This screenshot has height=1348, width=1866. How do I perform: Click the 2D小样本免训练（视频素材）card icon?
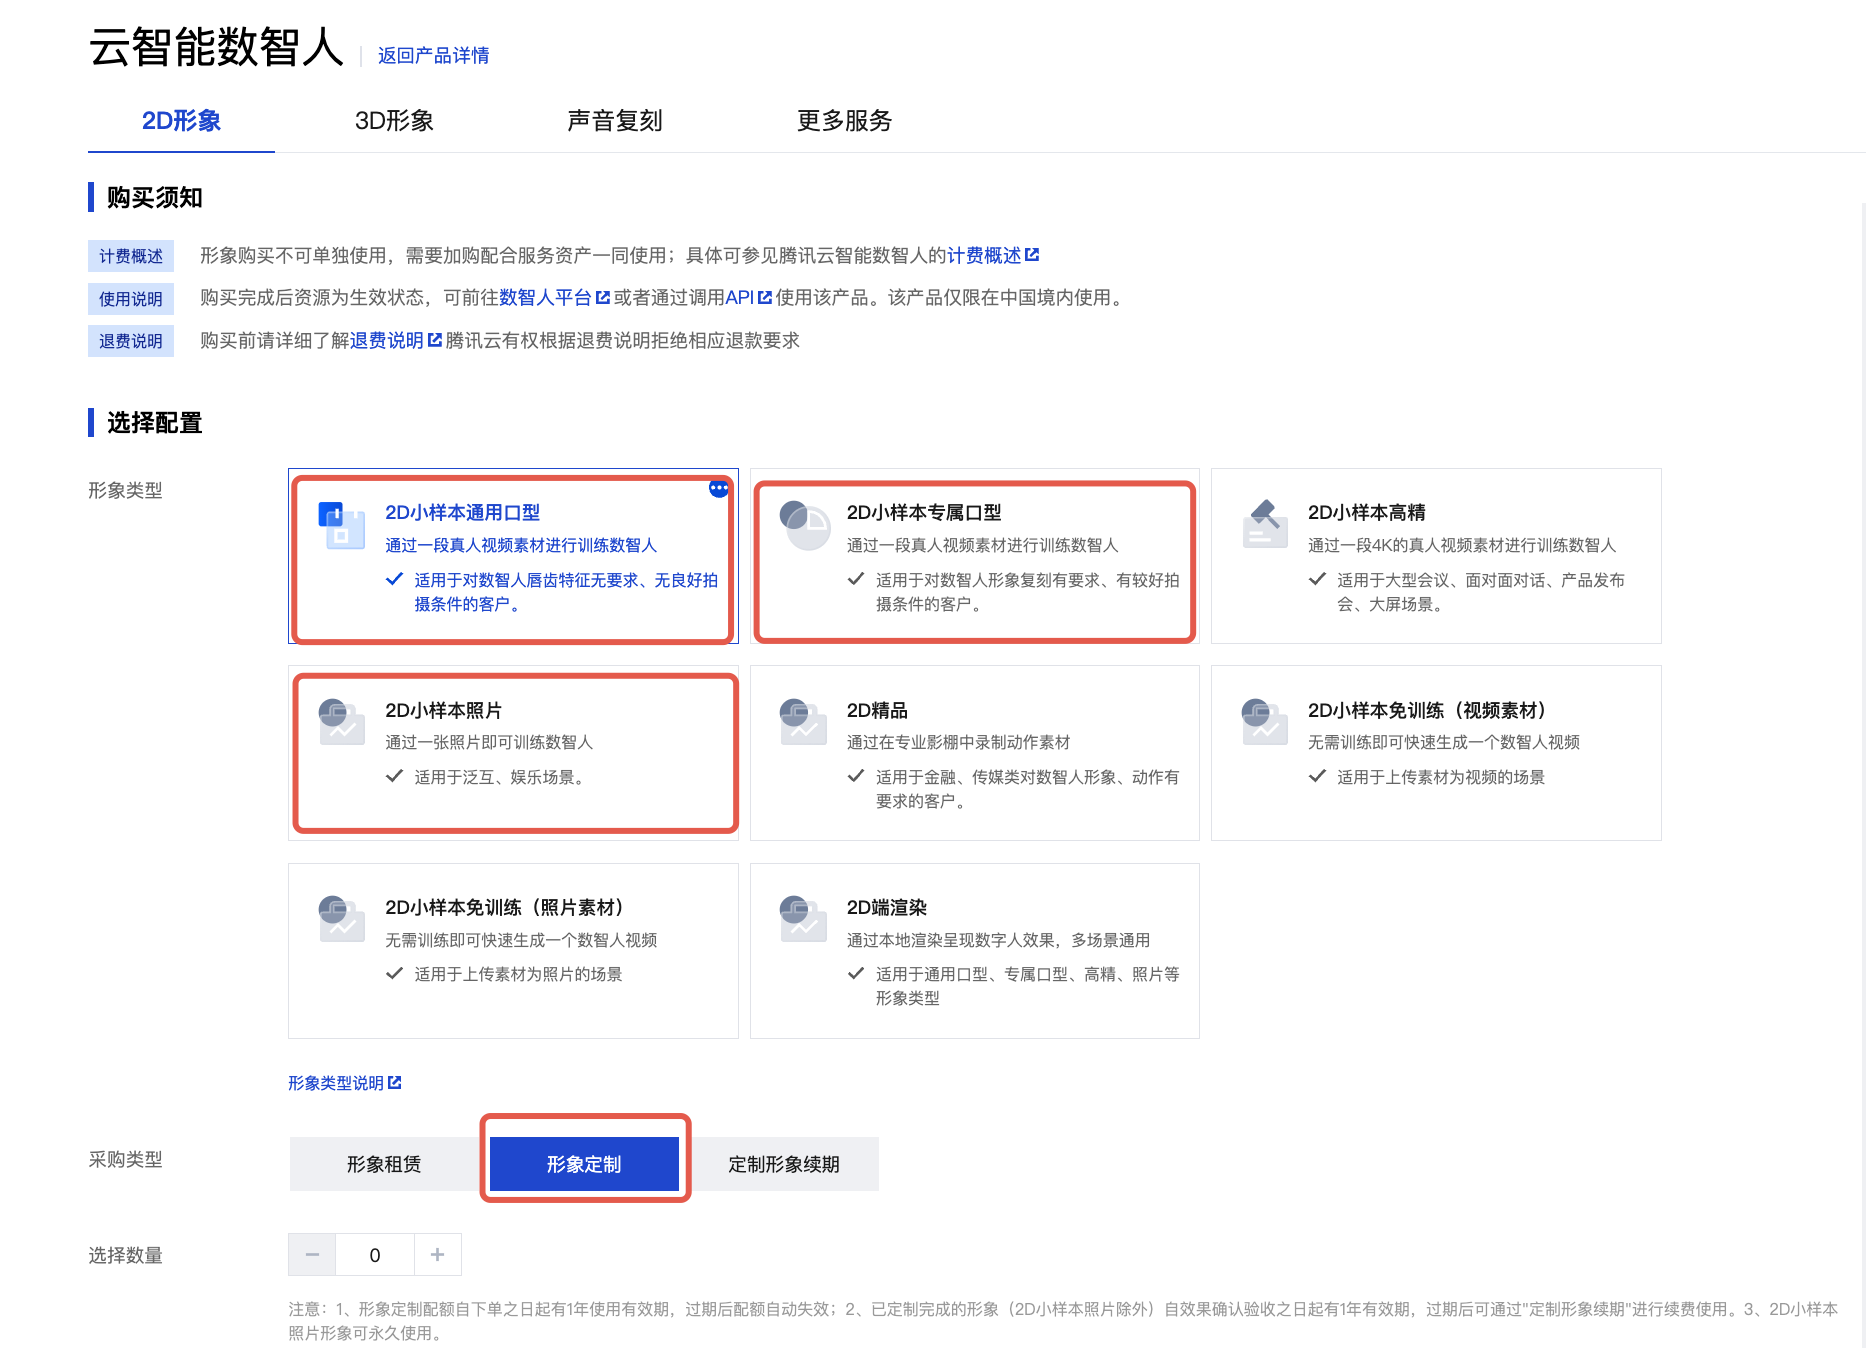tap(1265, 722)
